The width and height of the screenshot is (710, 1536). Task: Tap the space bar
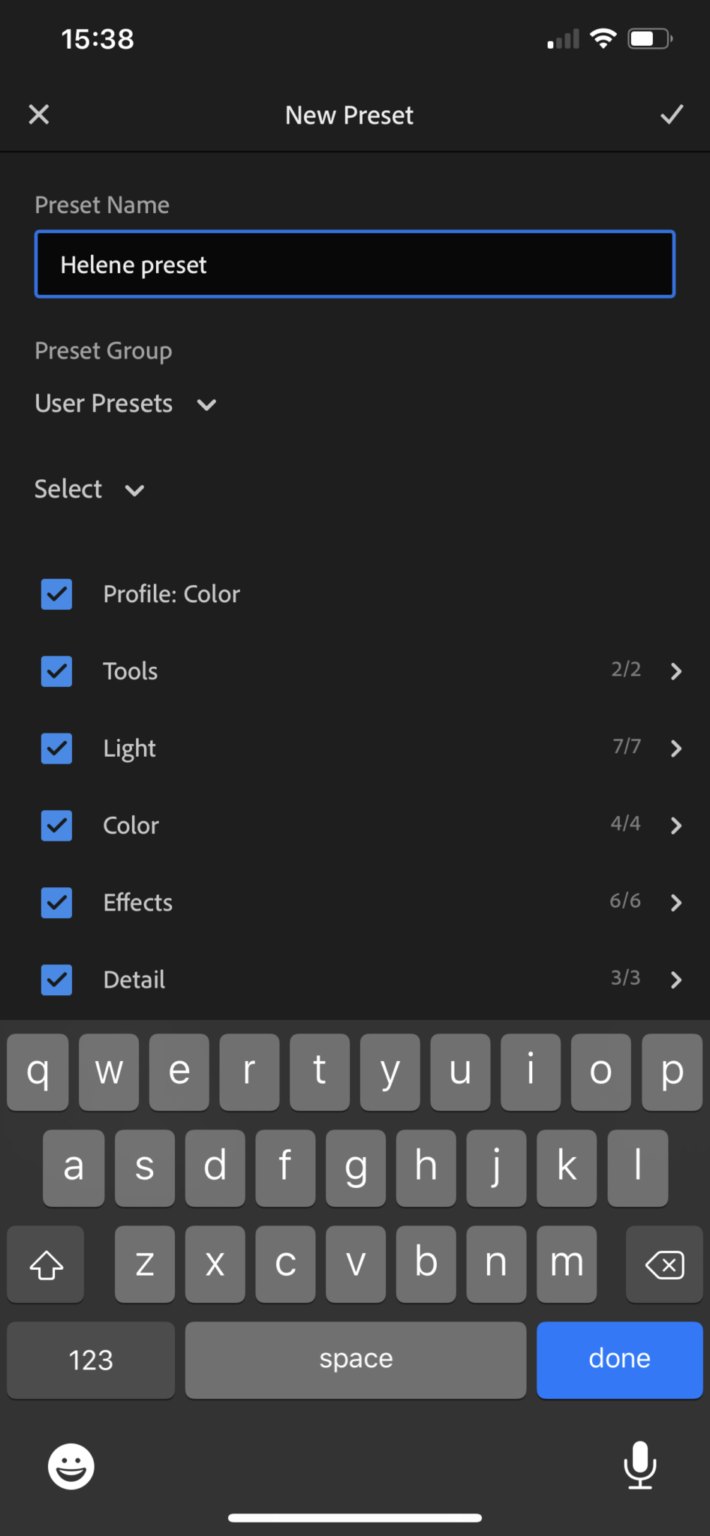355,1359
